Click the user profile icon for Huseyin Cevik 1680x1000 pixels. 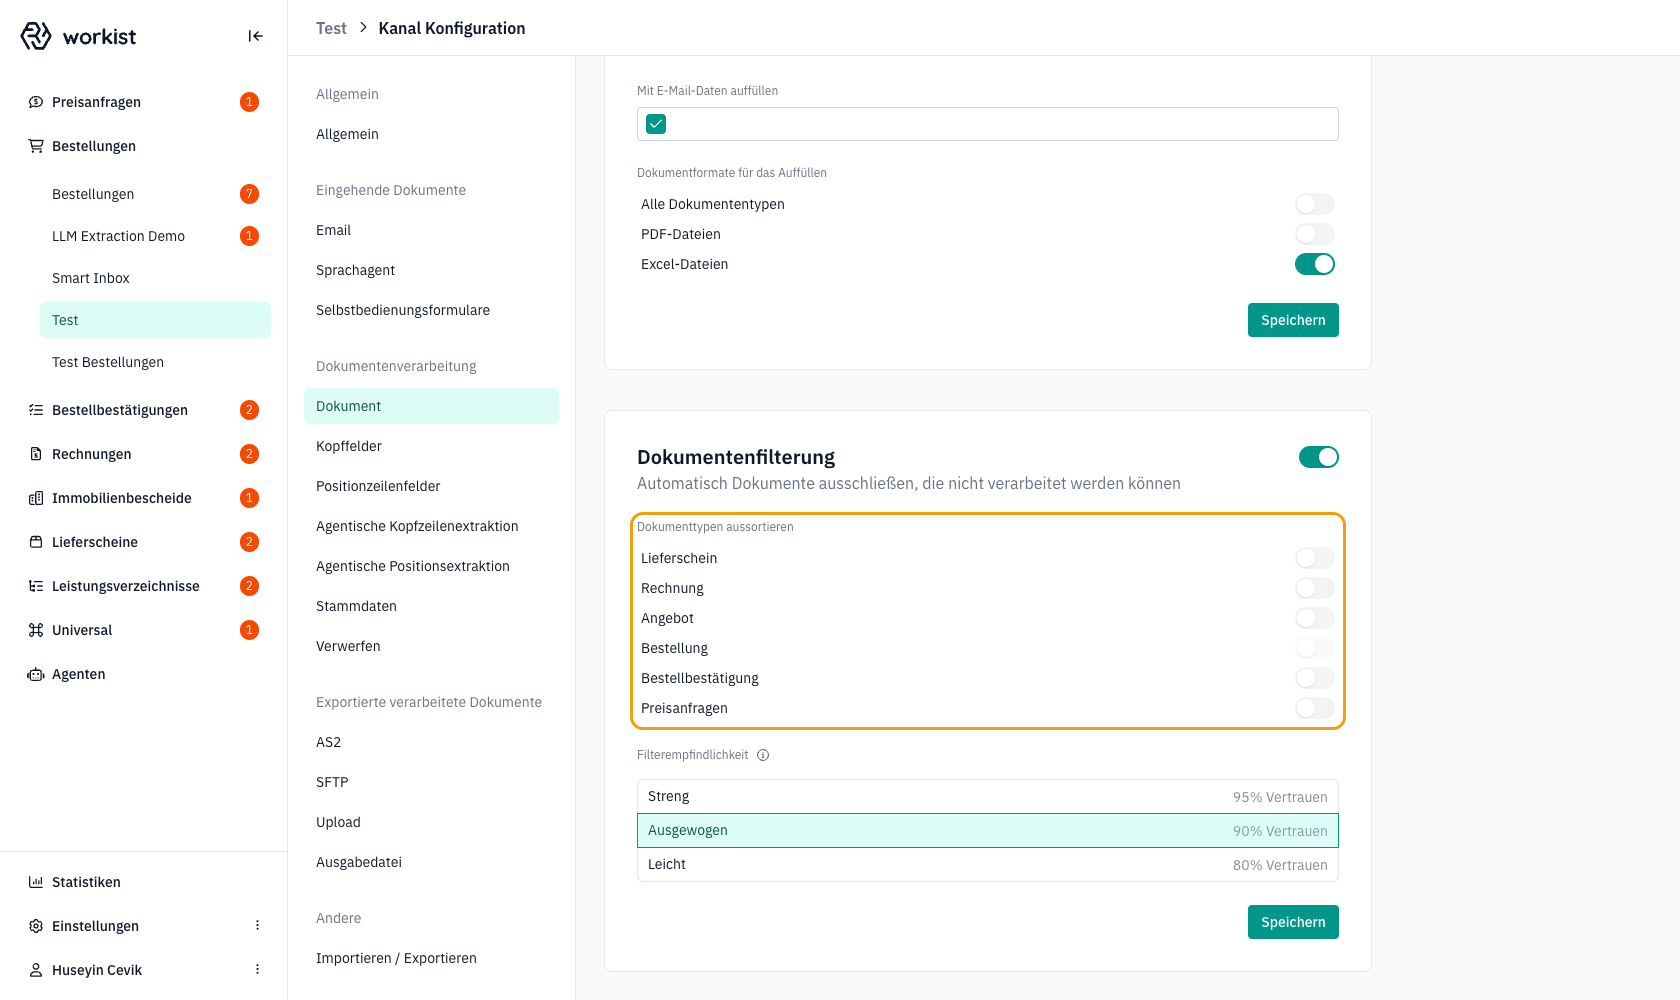[36, 970]
